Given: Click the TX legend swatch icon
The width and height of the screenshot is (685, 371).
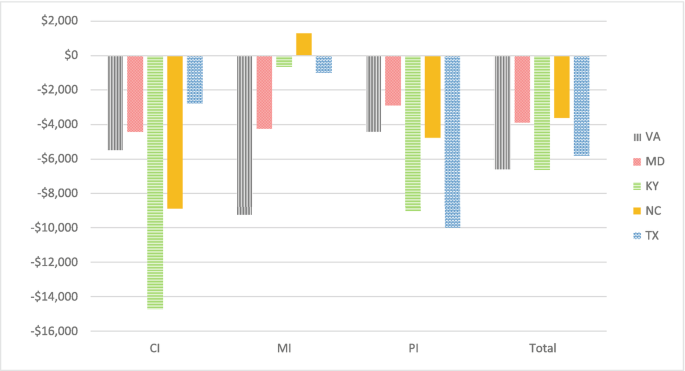Looking at the screenshot, I should 637,236.
